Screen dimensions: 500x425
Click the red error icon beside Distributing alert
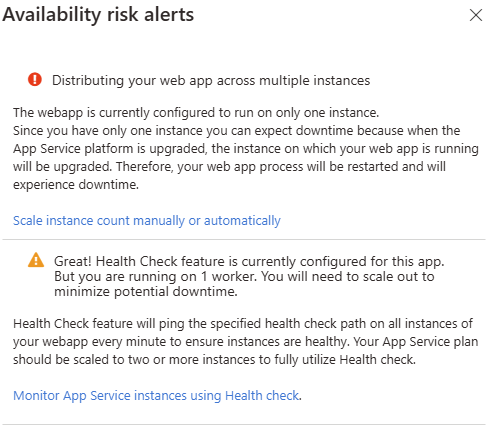tap(35, 80)
